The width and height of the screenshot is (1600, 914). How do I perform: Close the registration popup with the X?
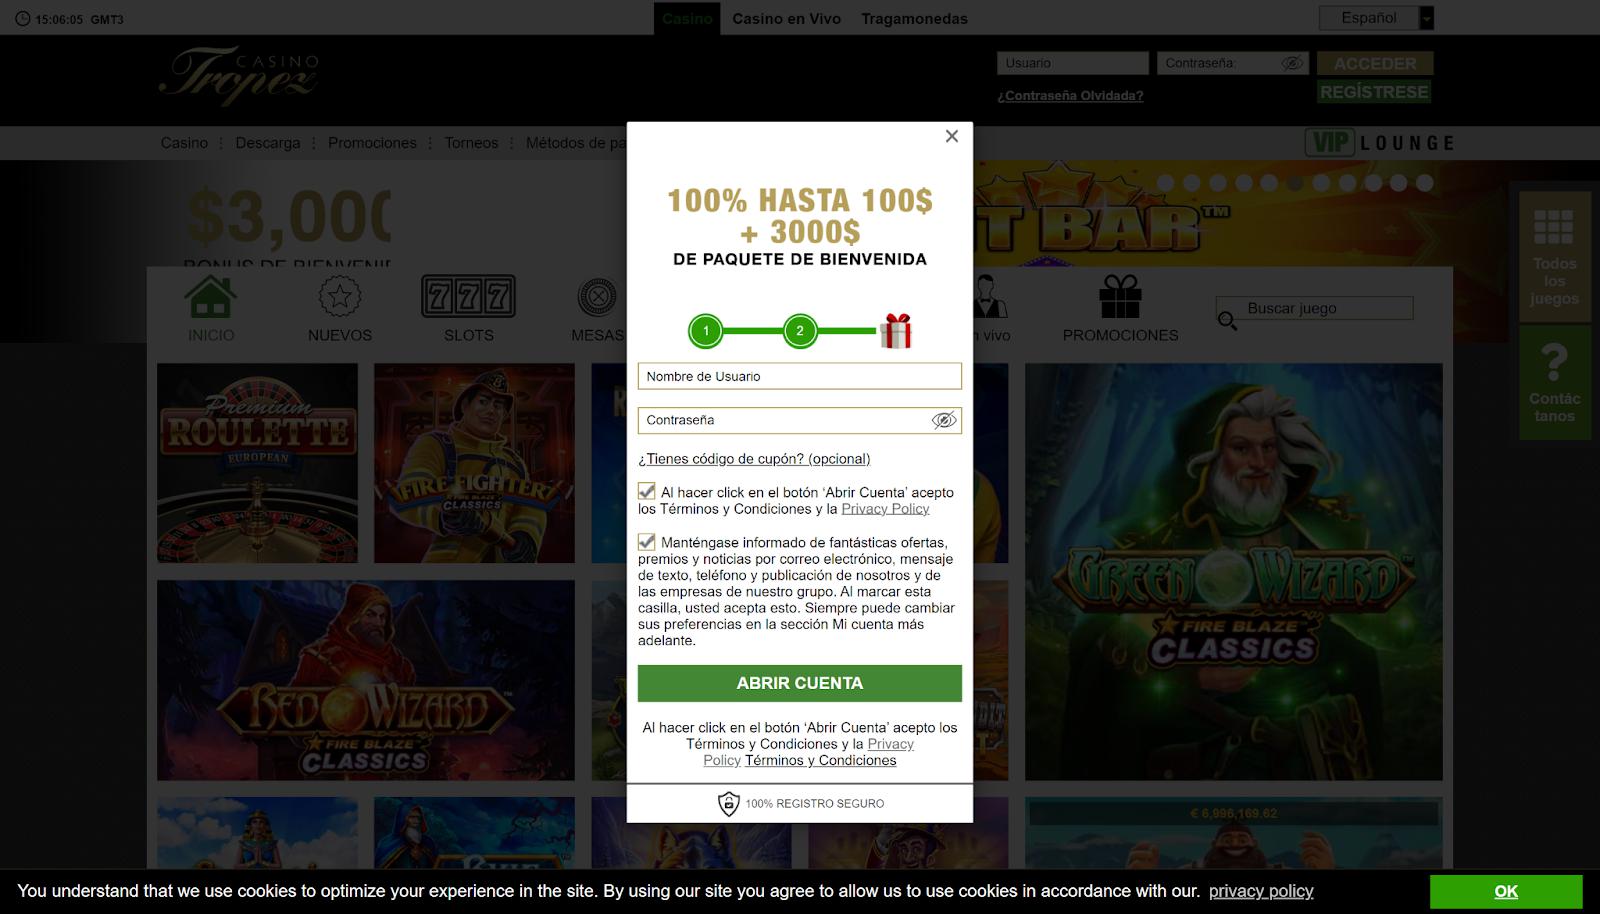click(952, 136)
